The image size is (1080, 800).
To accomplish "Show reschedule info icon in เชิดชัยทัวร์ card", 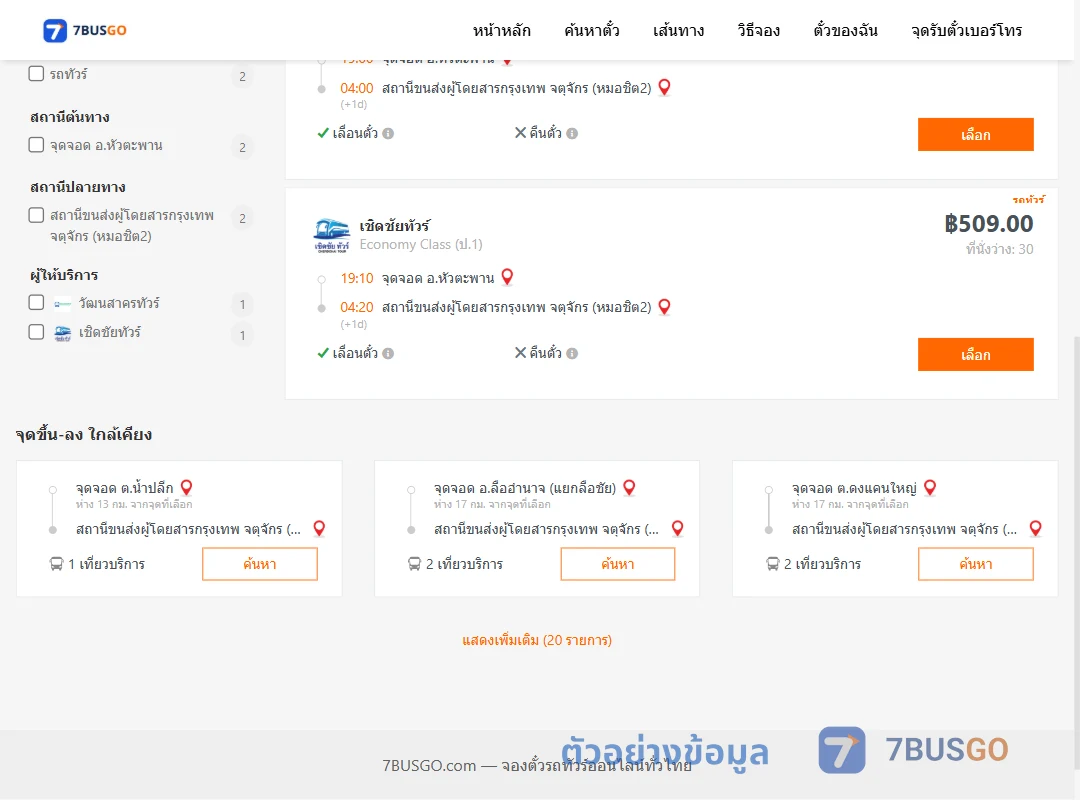I will [x=388, y=353].
